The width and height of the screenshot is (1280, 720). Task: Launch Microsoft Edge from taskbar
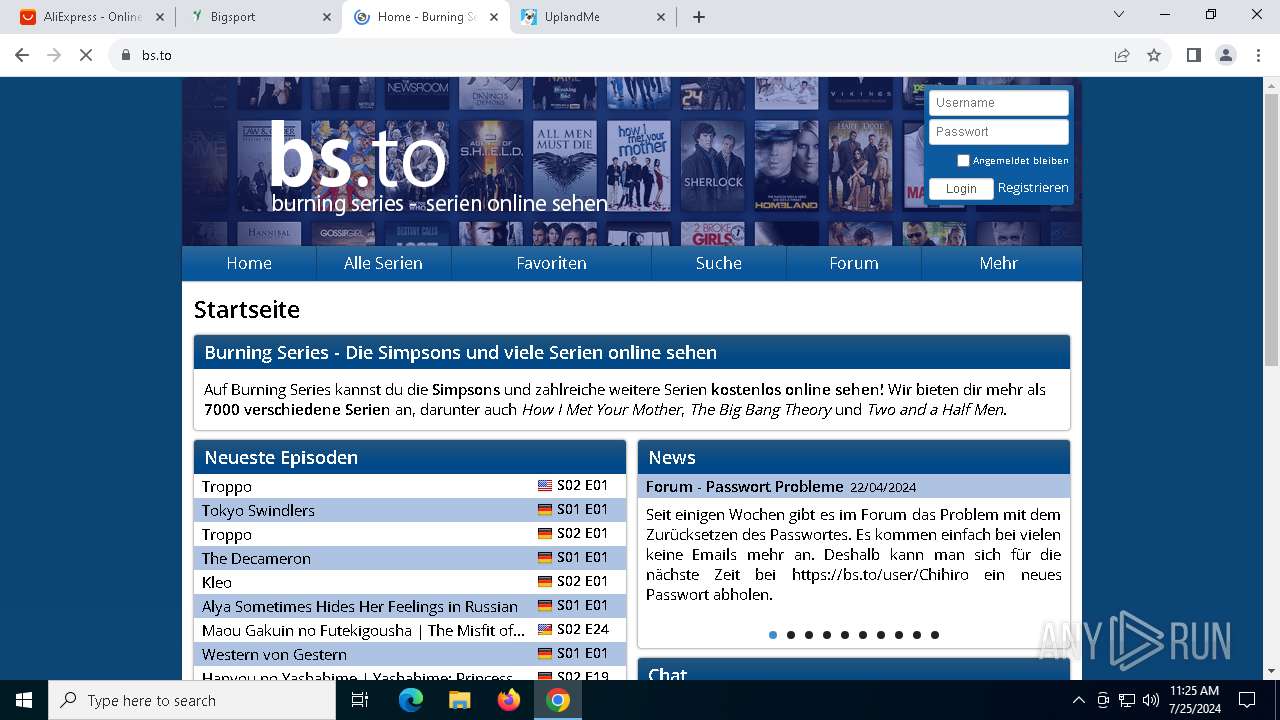coord(411,700)
